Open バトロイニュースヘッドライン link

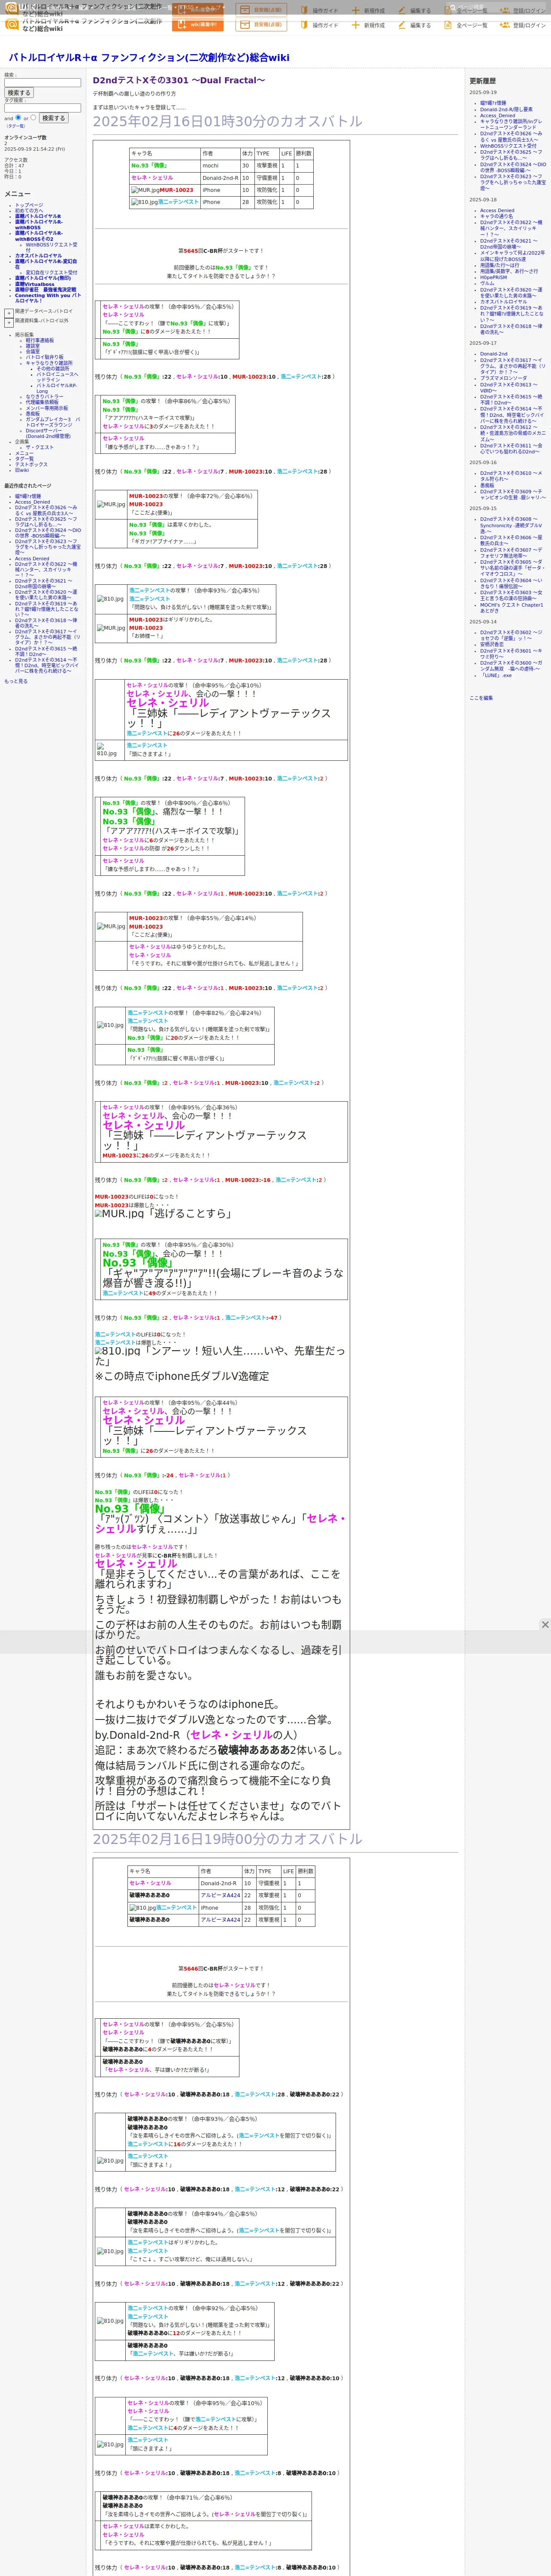[x=57, y=377]
